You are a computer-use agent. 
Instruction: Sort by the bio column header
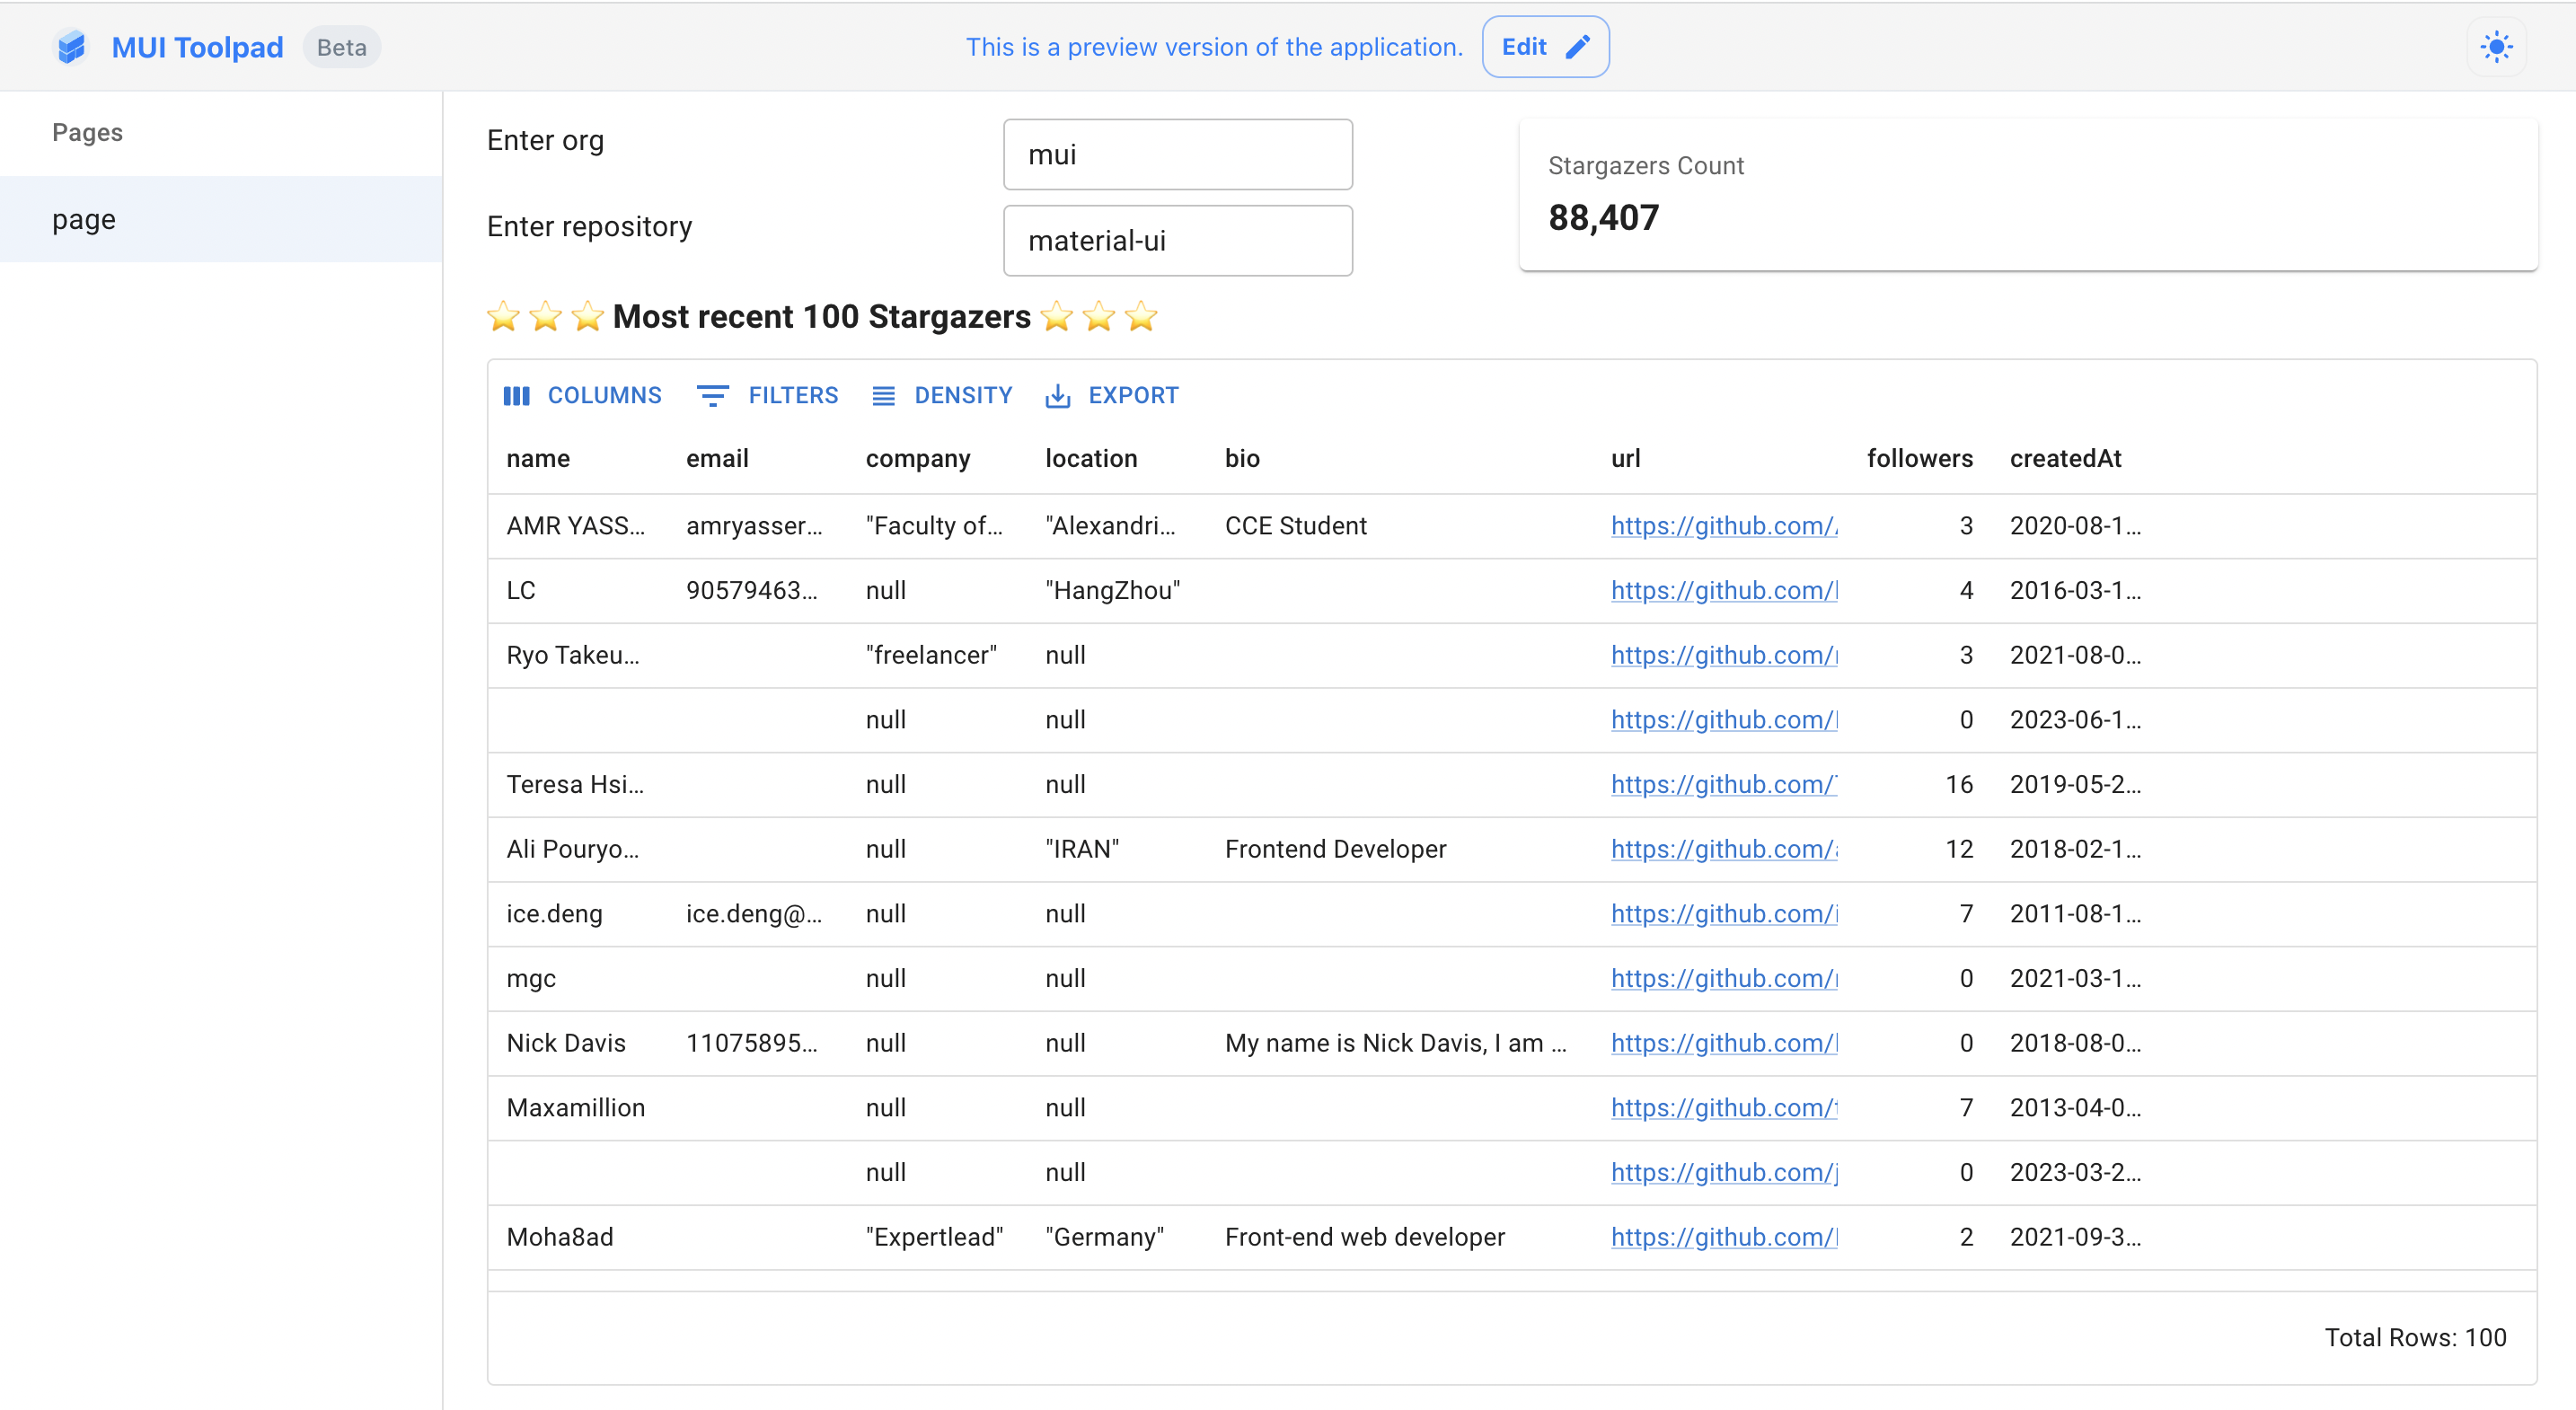1242,459
